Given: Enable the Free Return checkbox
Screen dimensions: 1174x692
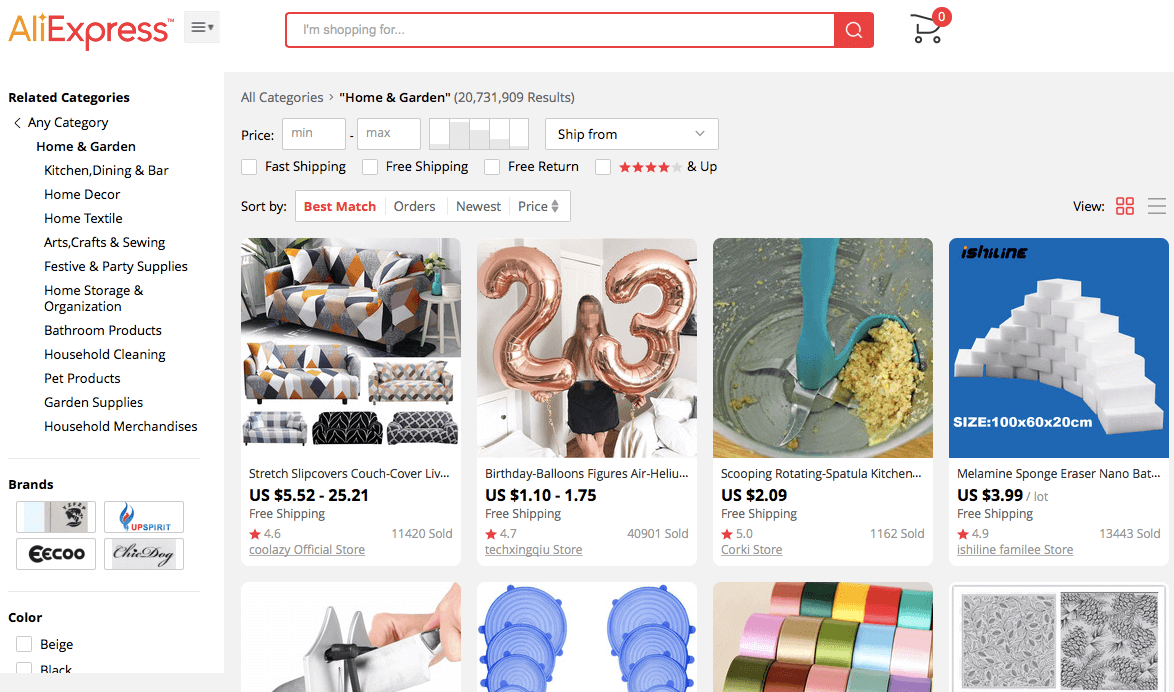Looking at the screenshot, I should click(x=492, y=167).
